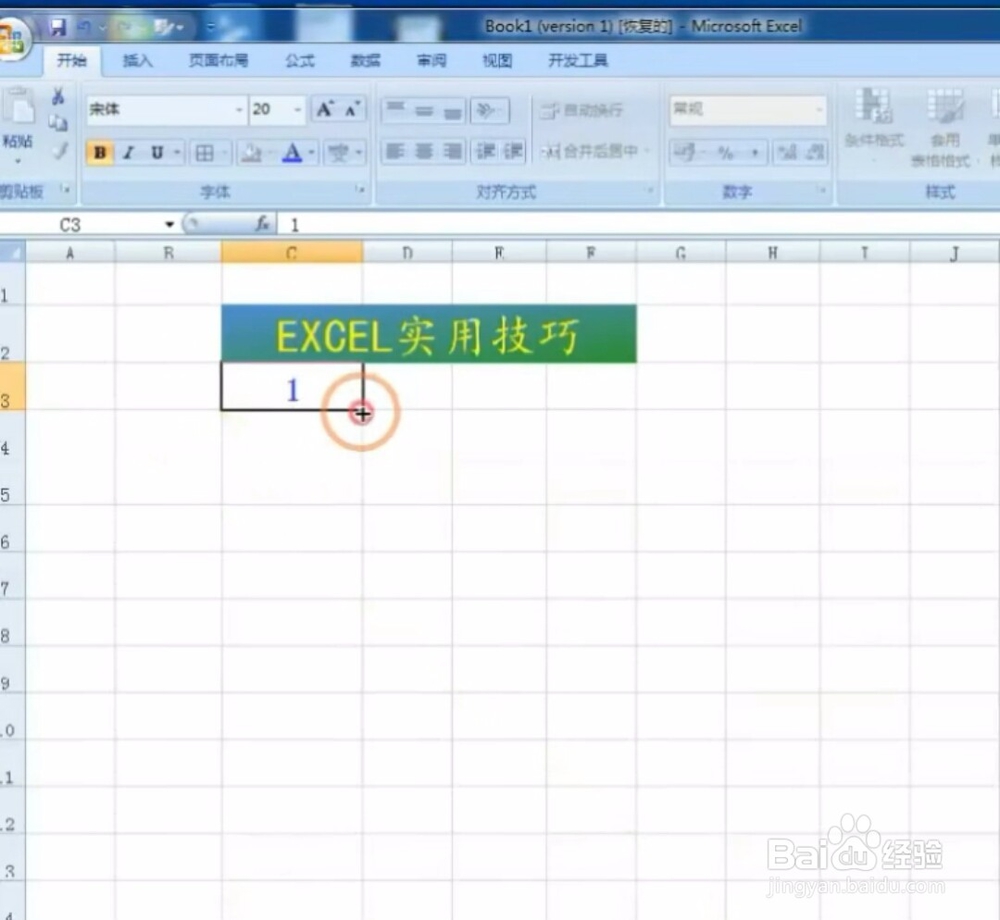Open the number format dropdown (常规)

click(x=818, y=110)
